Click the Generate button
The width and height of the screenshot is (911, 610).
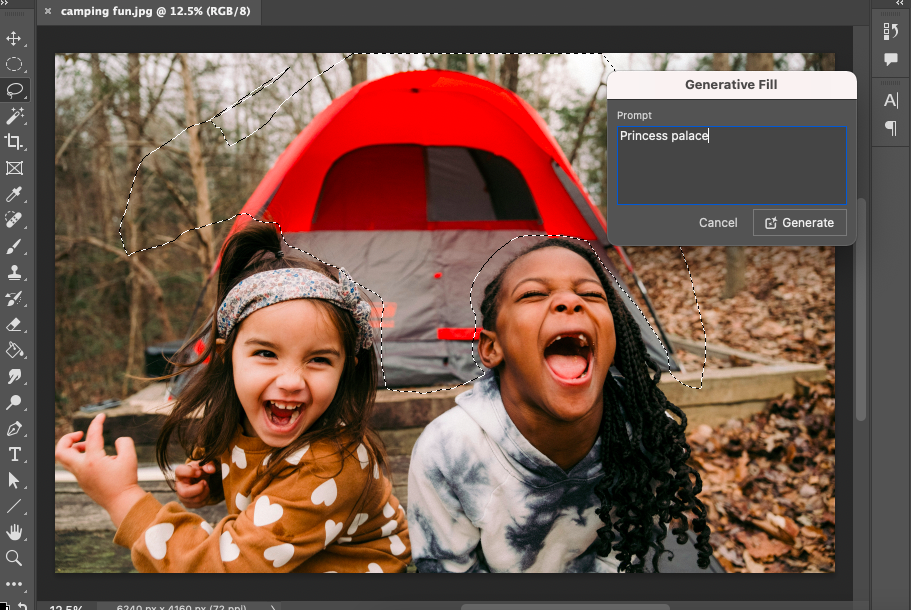tap(799, 223)
